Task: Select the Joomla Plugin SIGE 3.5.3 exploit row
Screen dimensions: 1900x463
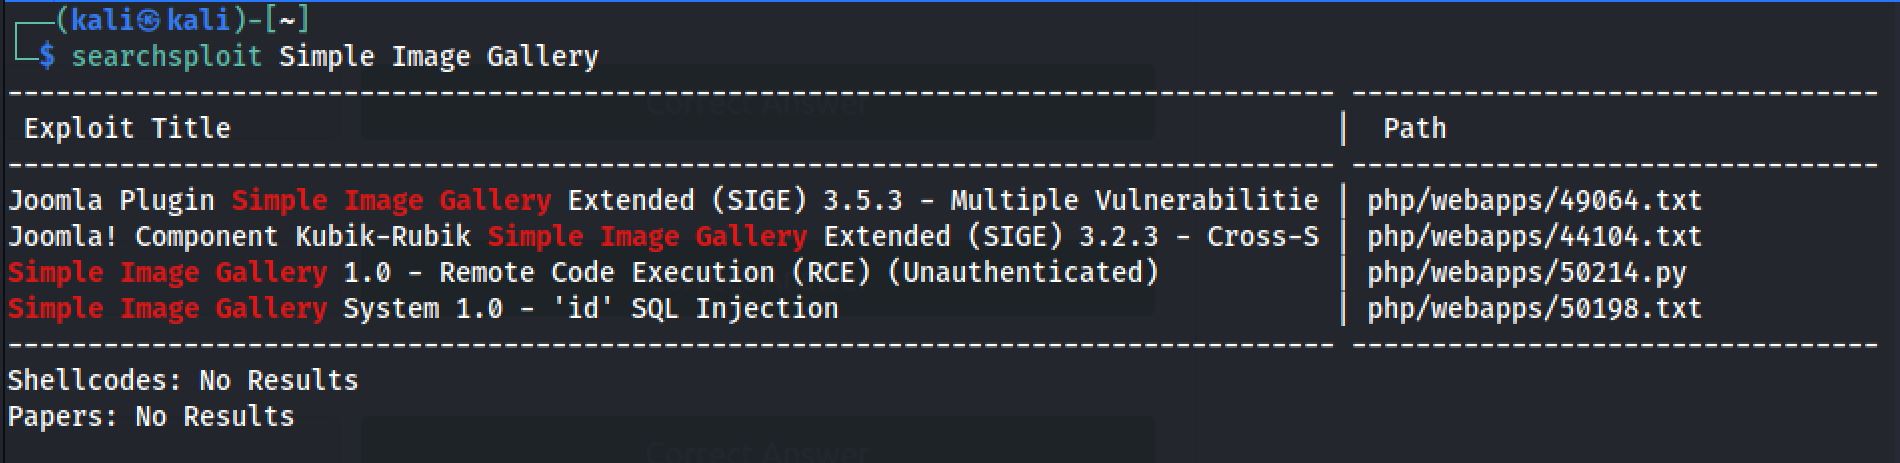Action: [x=662, y=200]
